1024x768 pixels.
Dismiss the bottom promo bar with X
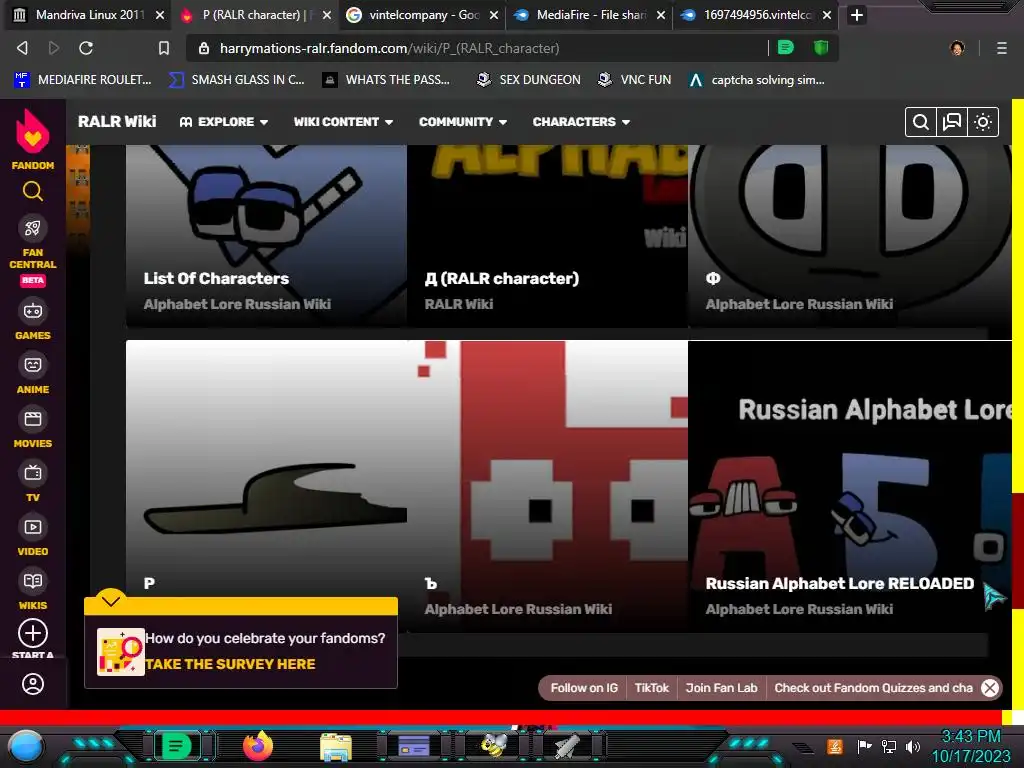pyautogui.click(x=990, y=688)
